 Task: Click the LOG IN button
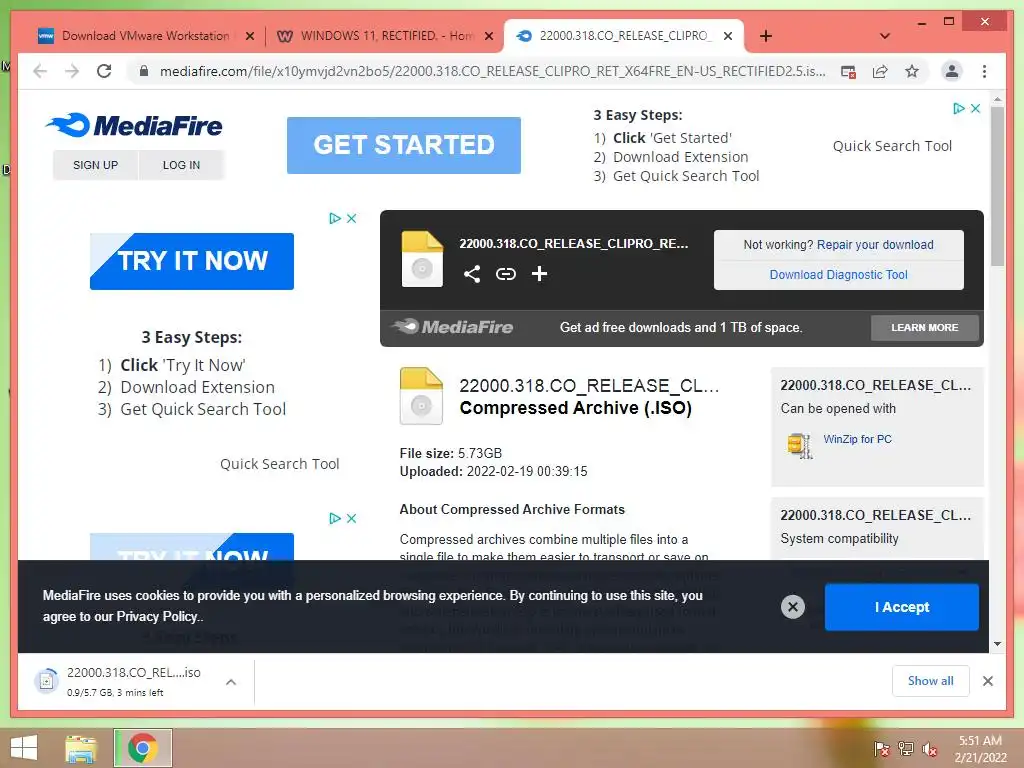(x=181, y=165)
